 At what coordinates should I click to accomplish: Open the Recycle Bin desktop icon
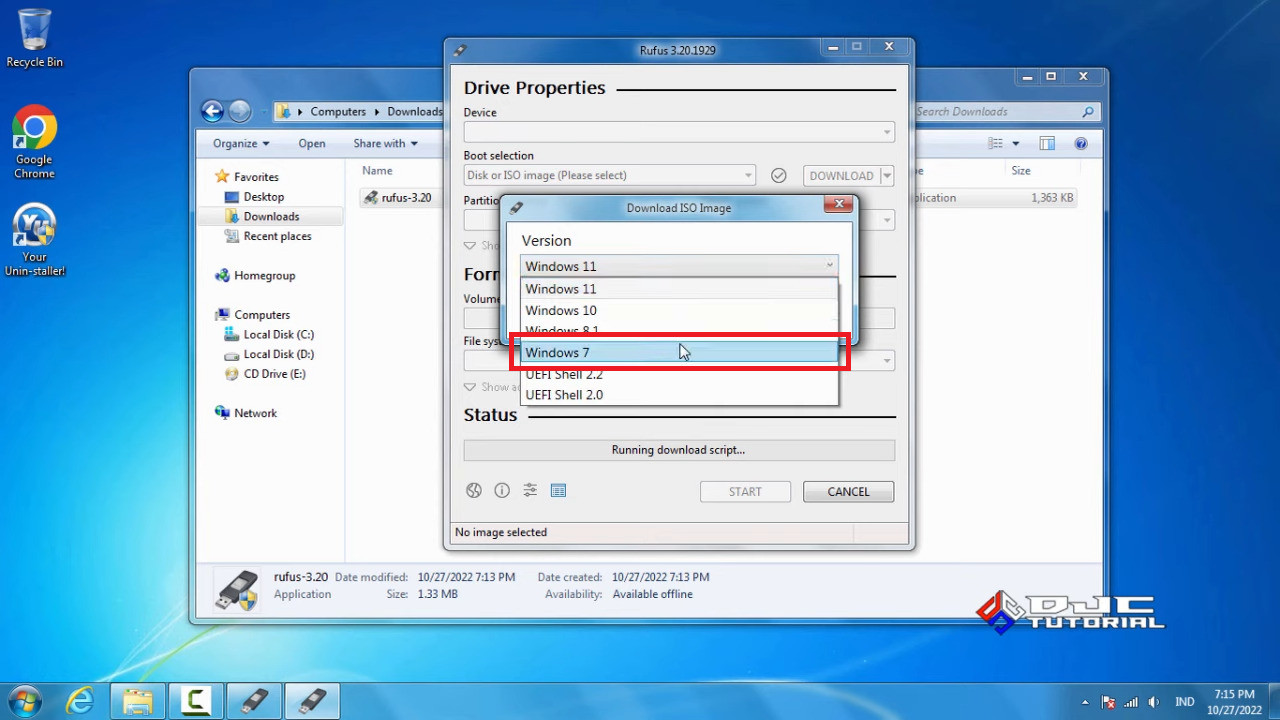click(34, 38)
